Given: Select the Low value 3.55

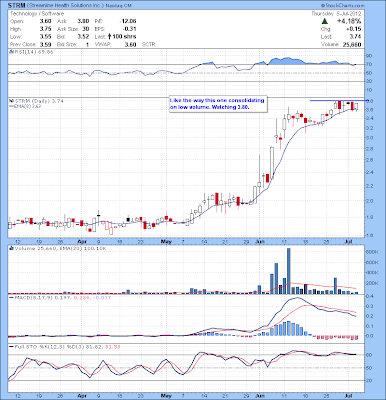Looking at the screenshot, I should coord(45,37).
